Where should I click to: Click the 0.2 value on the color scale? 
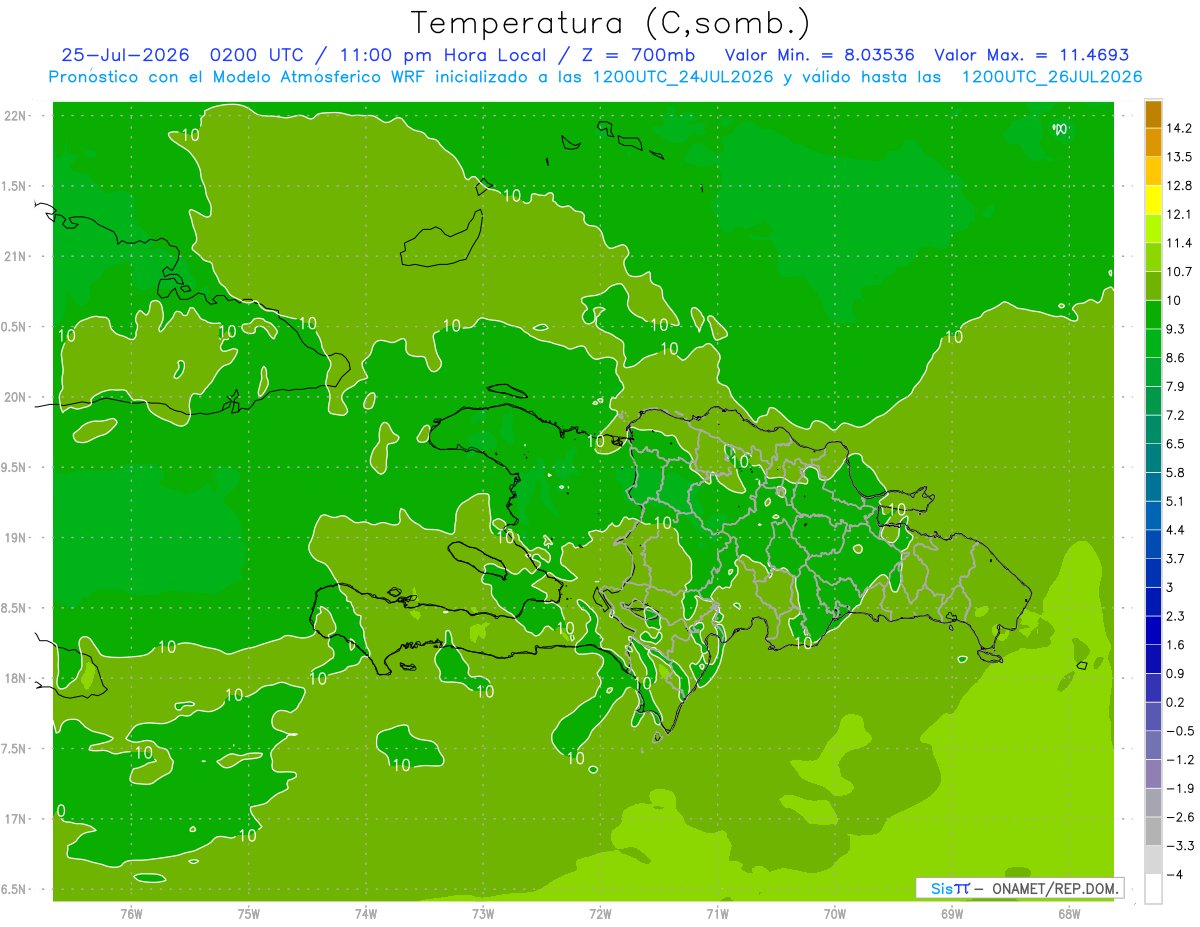1175,702
